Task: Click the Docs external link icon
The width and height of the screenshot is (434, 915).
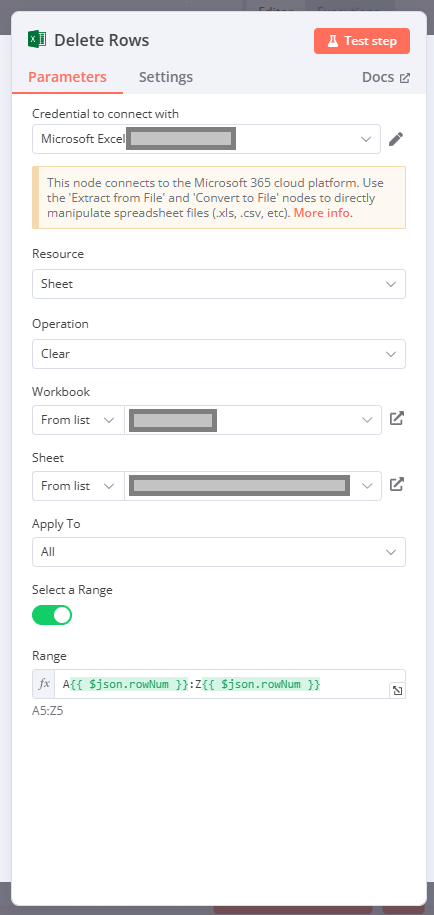Action: click(x=404, y=78)
